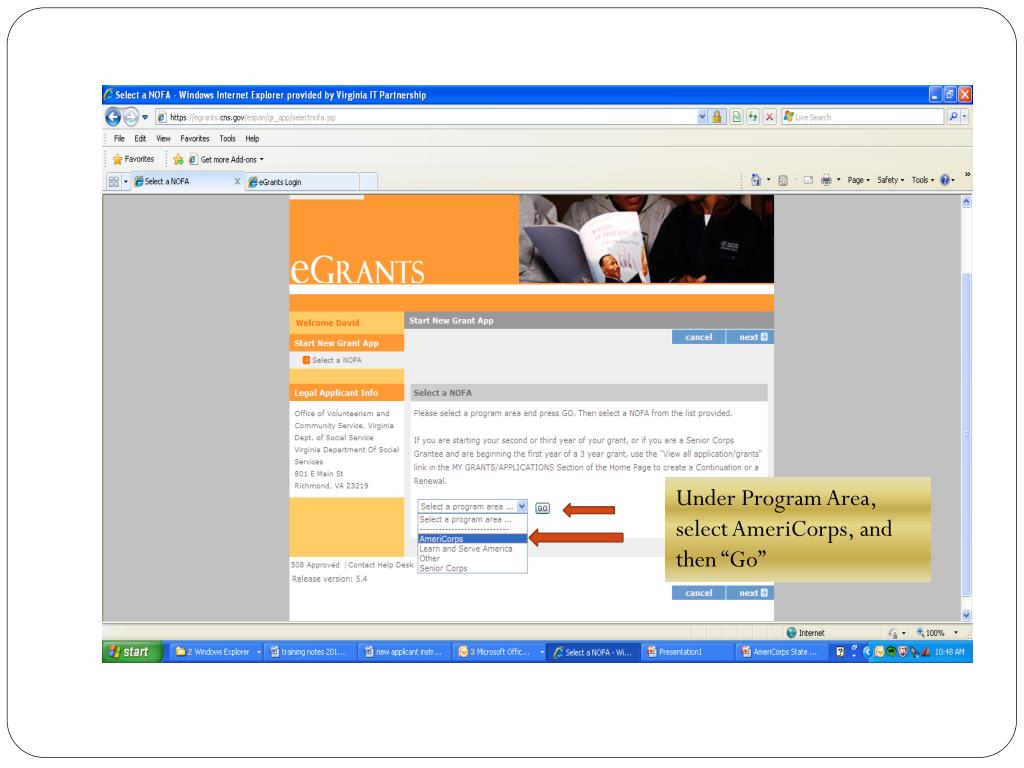Click the Live Search magnifier button

point(953,117)
